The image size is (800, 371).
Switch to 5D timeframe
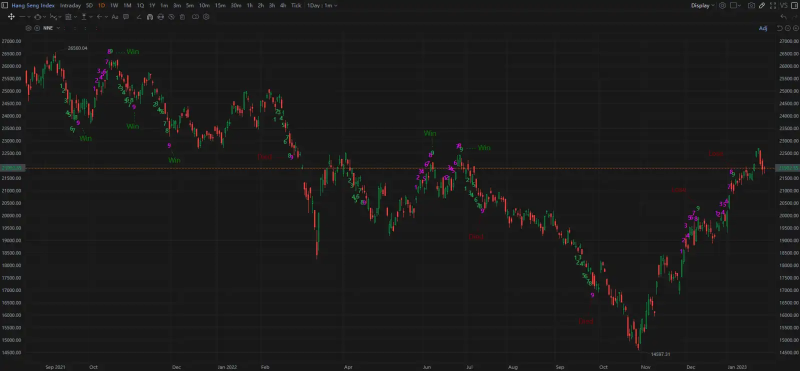(x=89, y=5)
